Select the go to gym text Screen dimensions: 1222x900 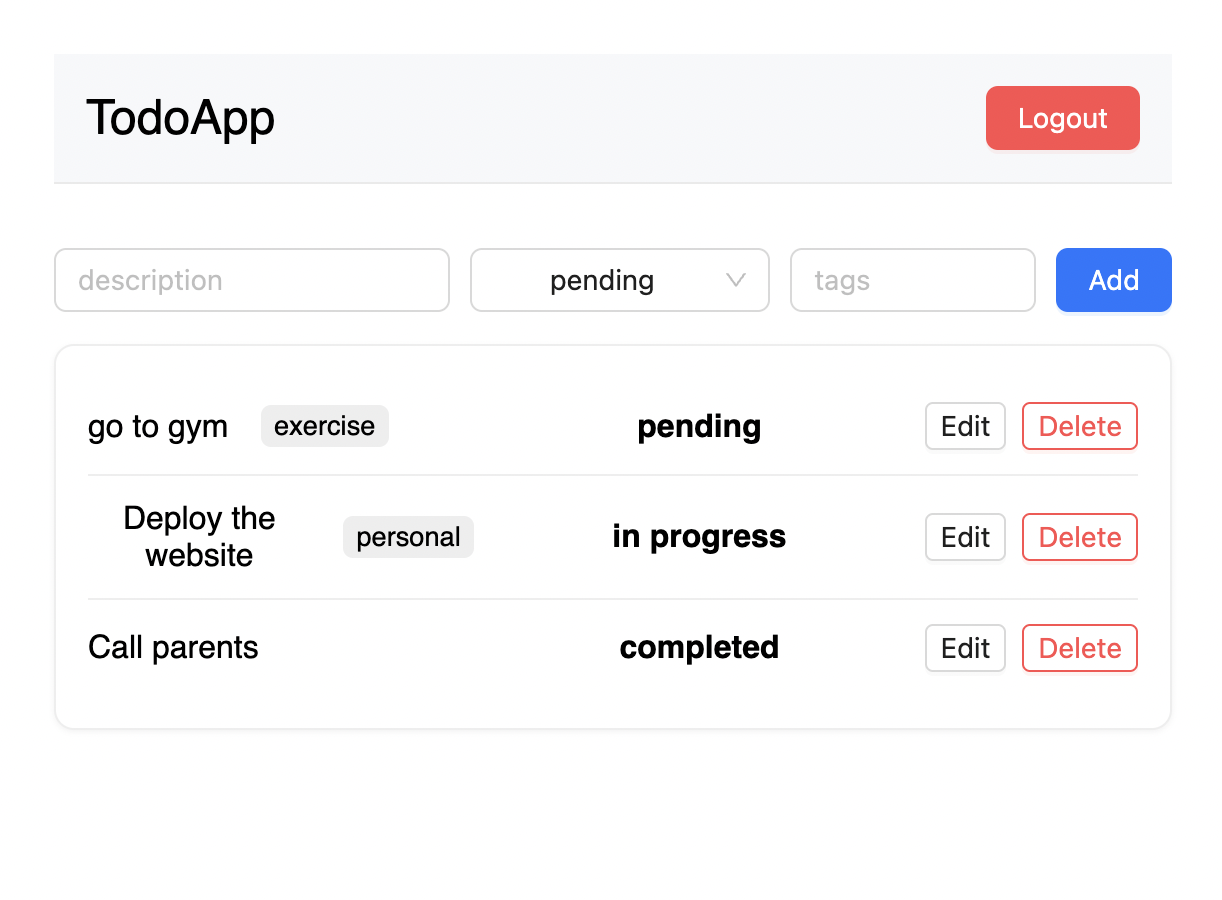coord(158,427)
